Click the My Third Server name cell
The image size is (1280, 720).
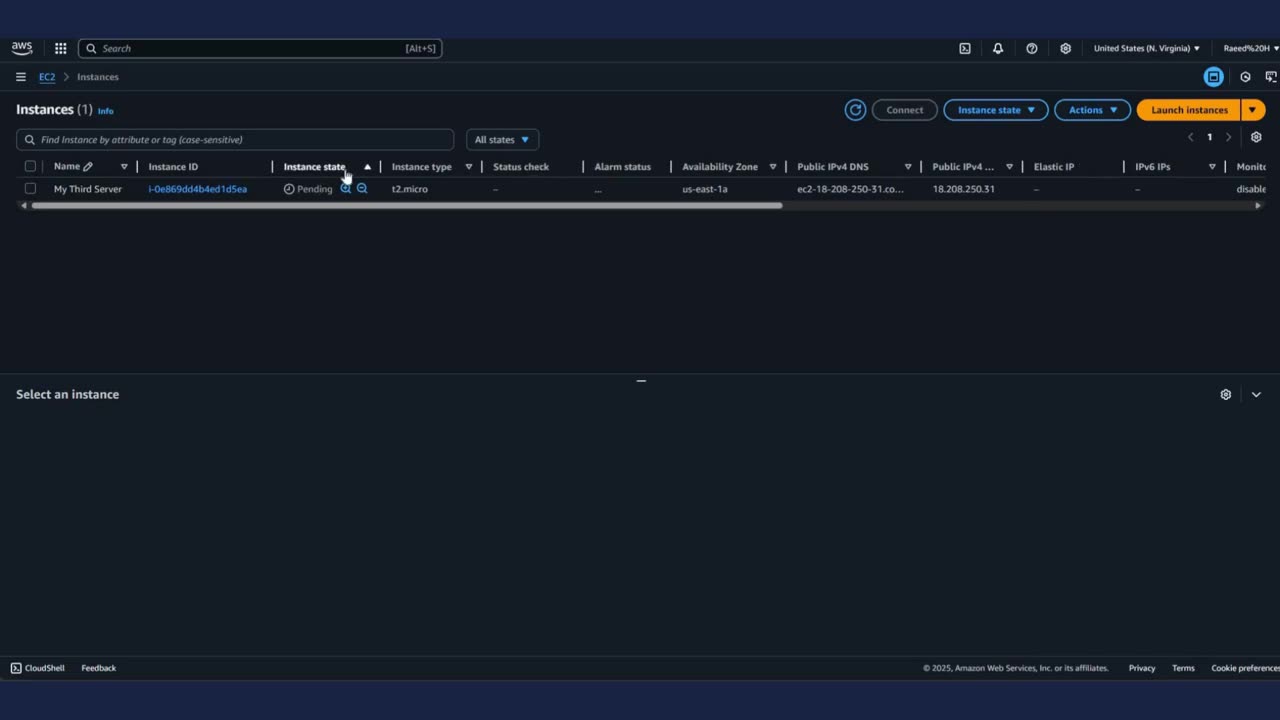point(88,189)
